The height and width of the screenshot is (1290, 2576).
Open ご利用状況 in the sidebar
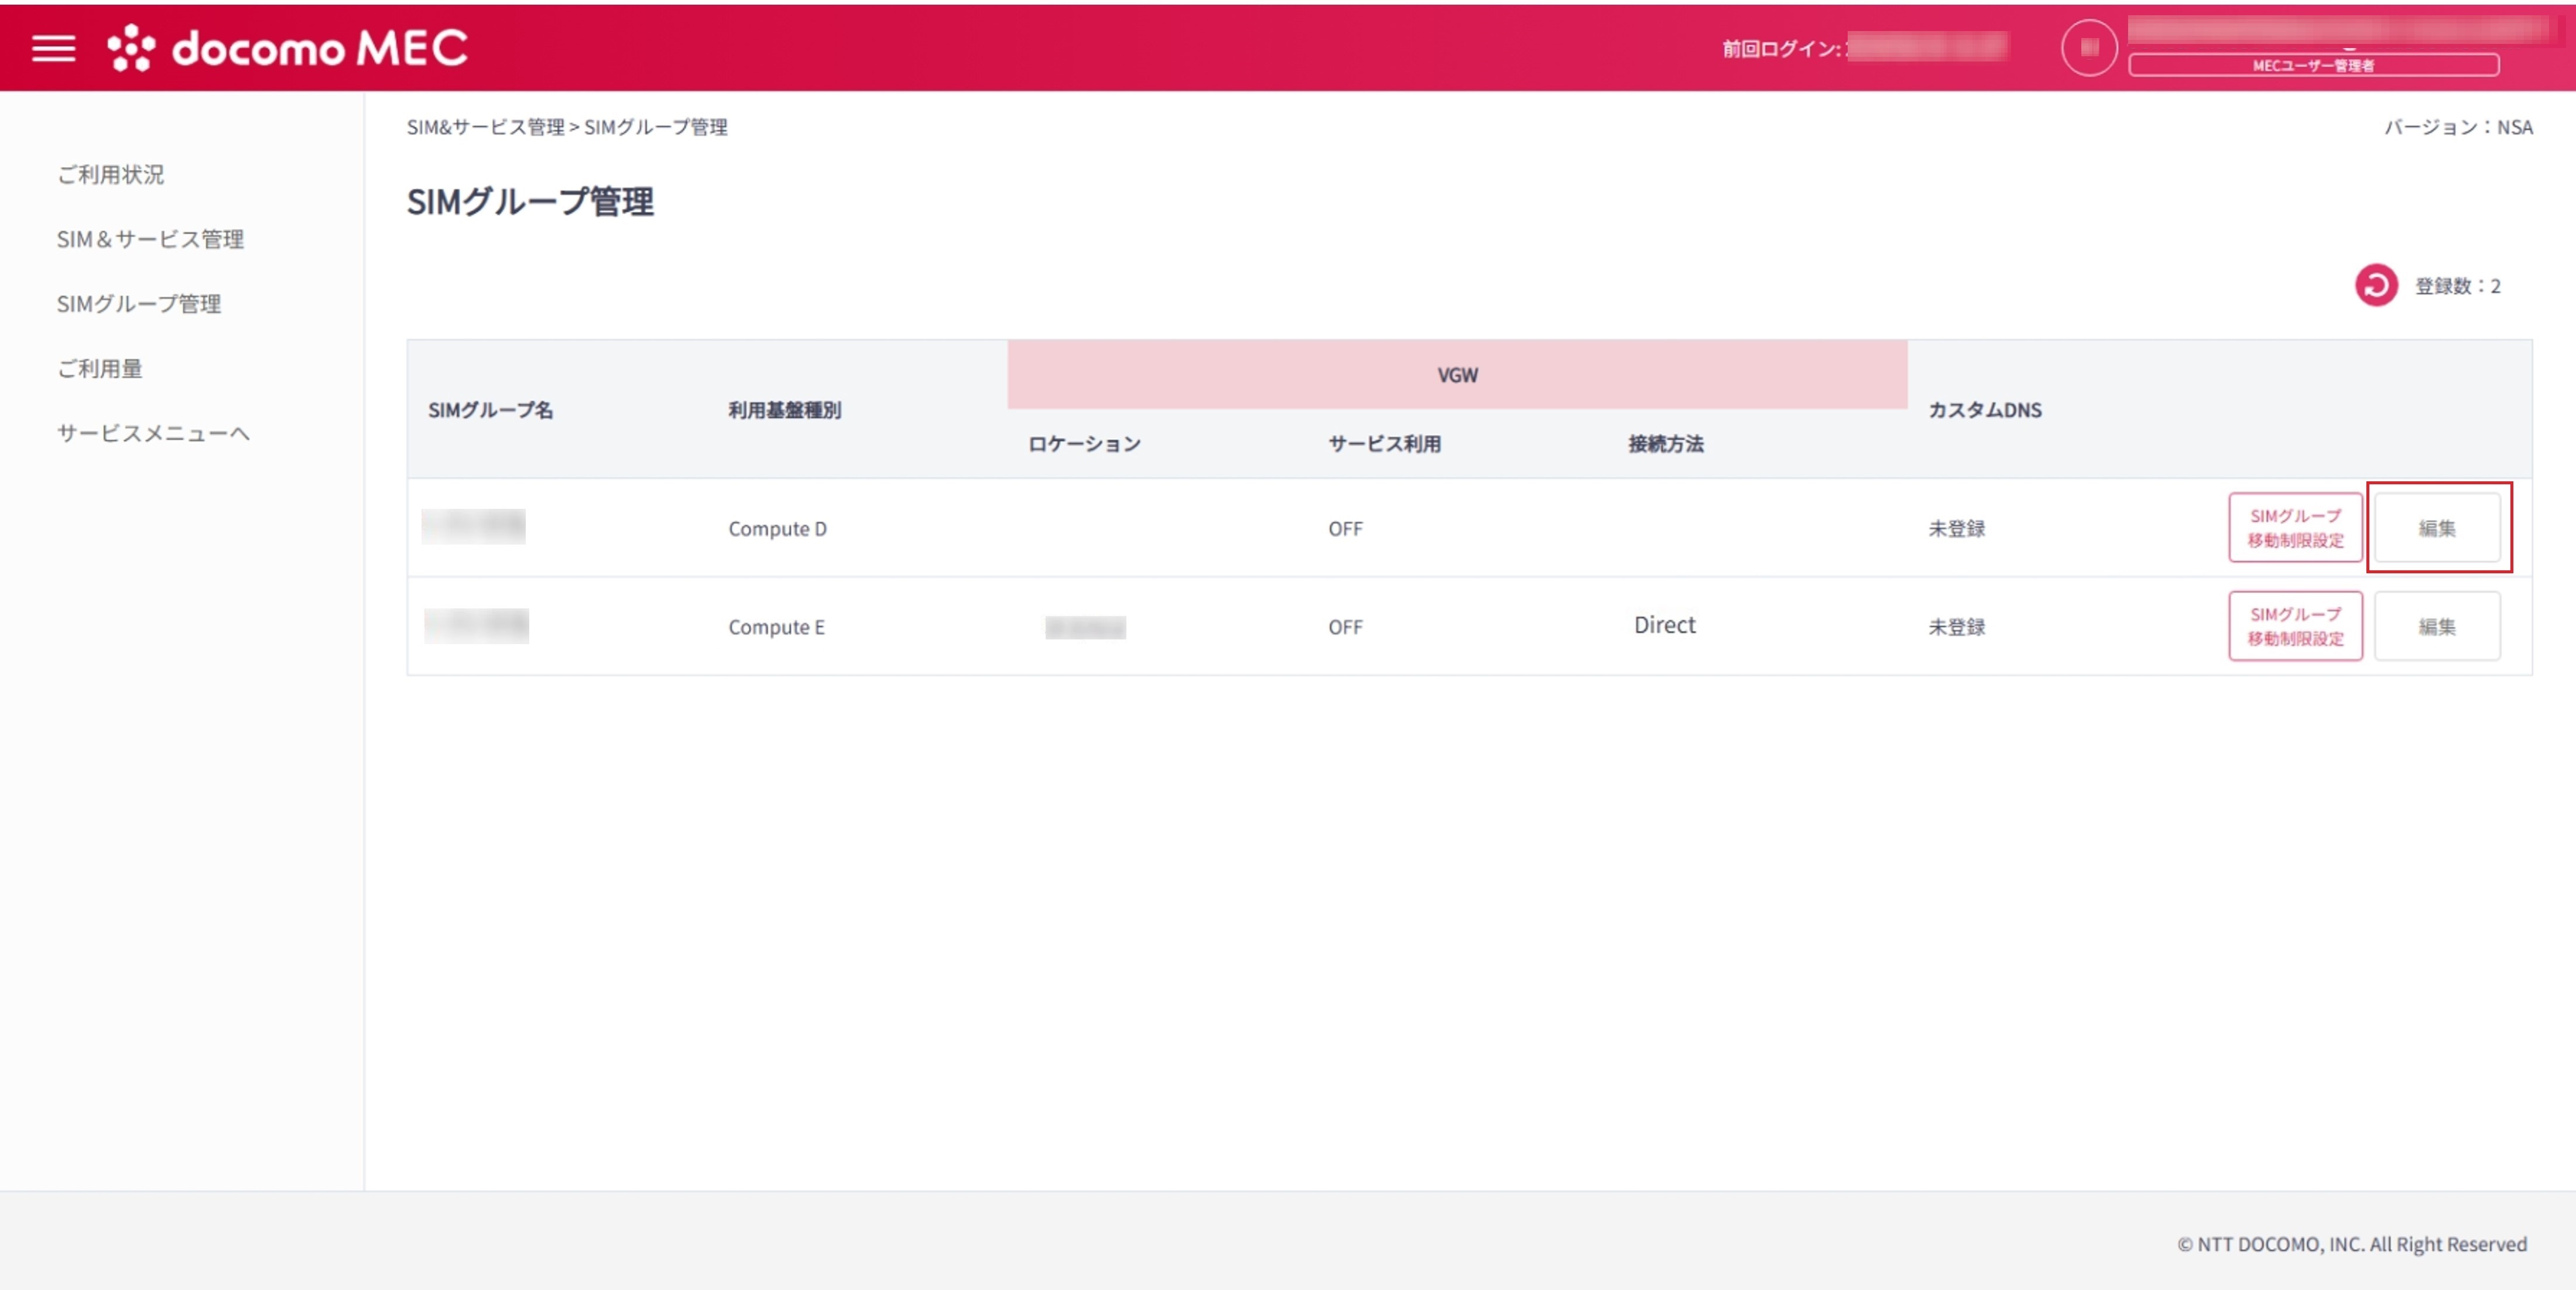pos(111,175)
